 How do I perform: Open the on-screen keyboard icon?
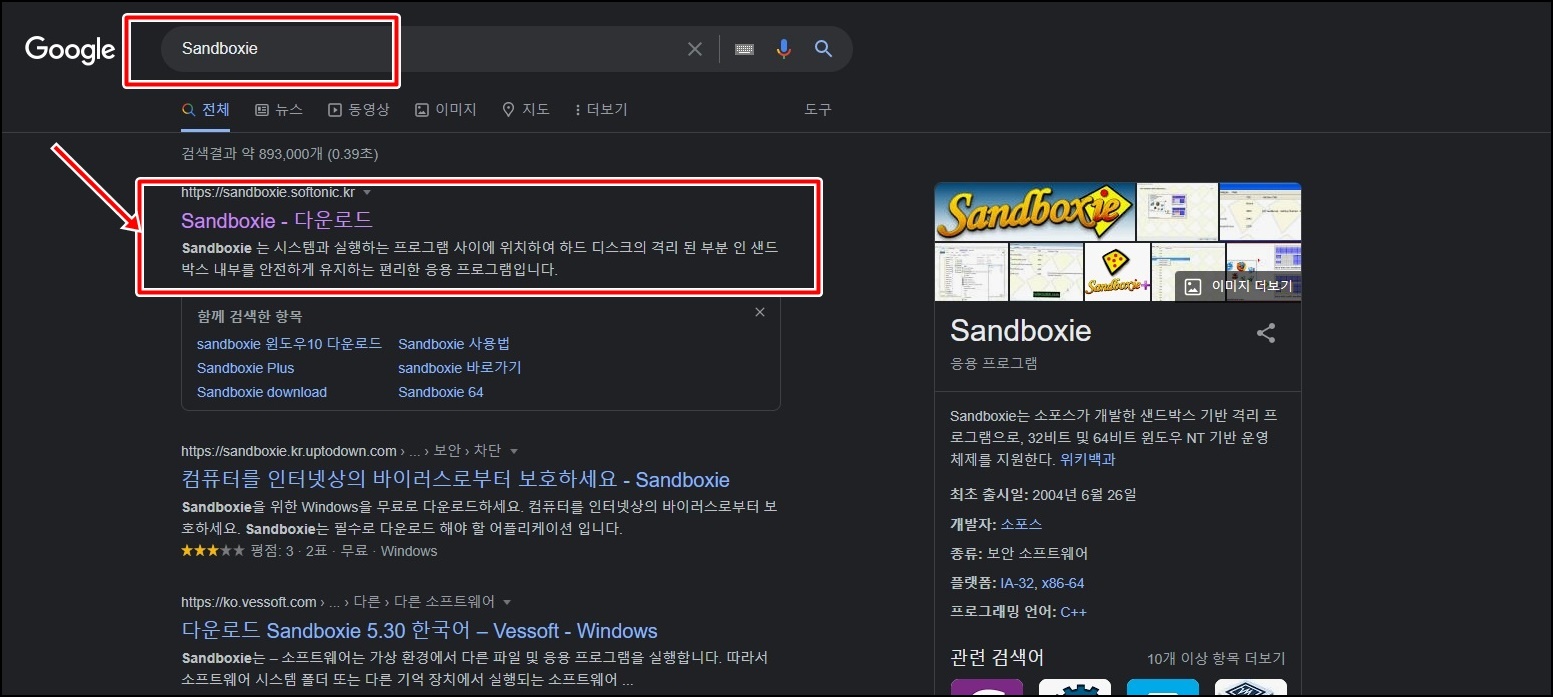[744, 49]
